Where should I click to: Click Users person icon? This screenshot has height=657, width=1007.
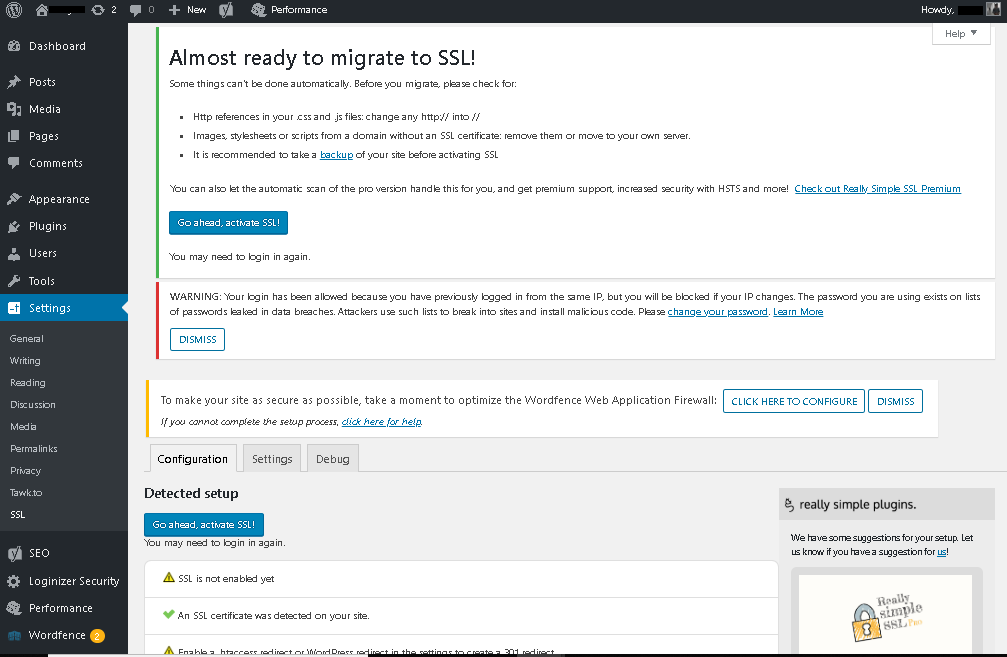(x=14, y=254)
